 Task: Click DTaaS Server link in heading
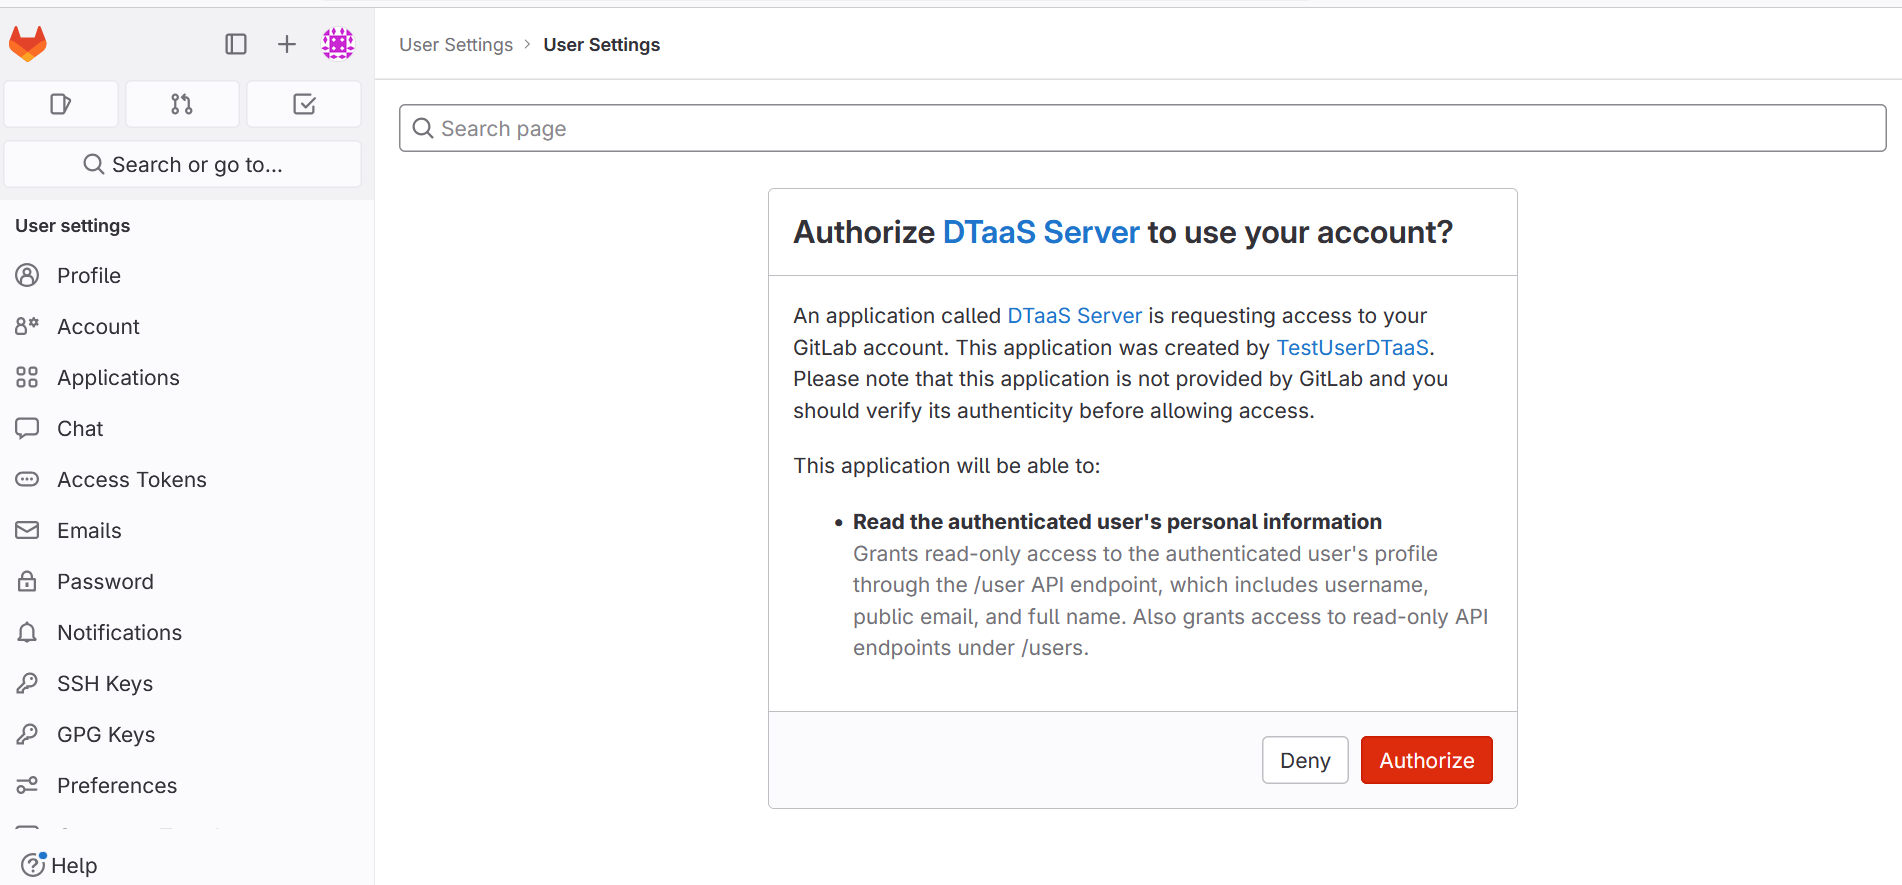1041,232
